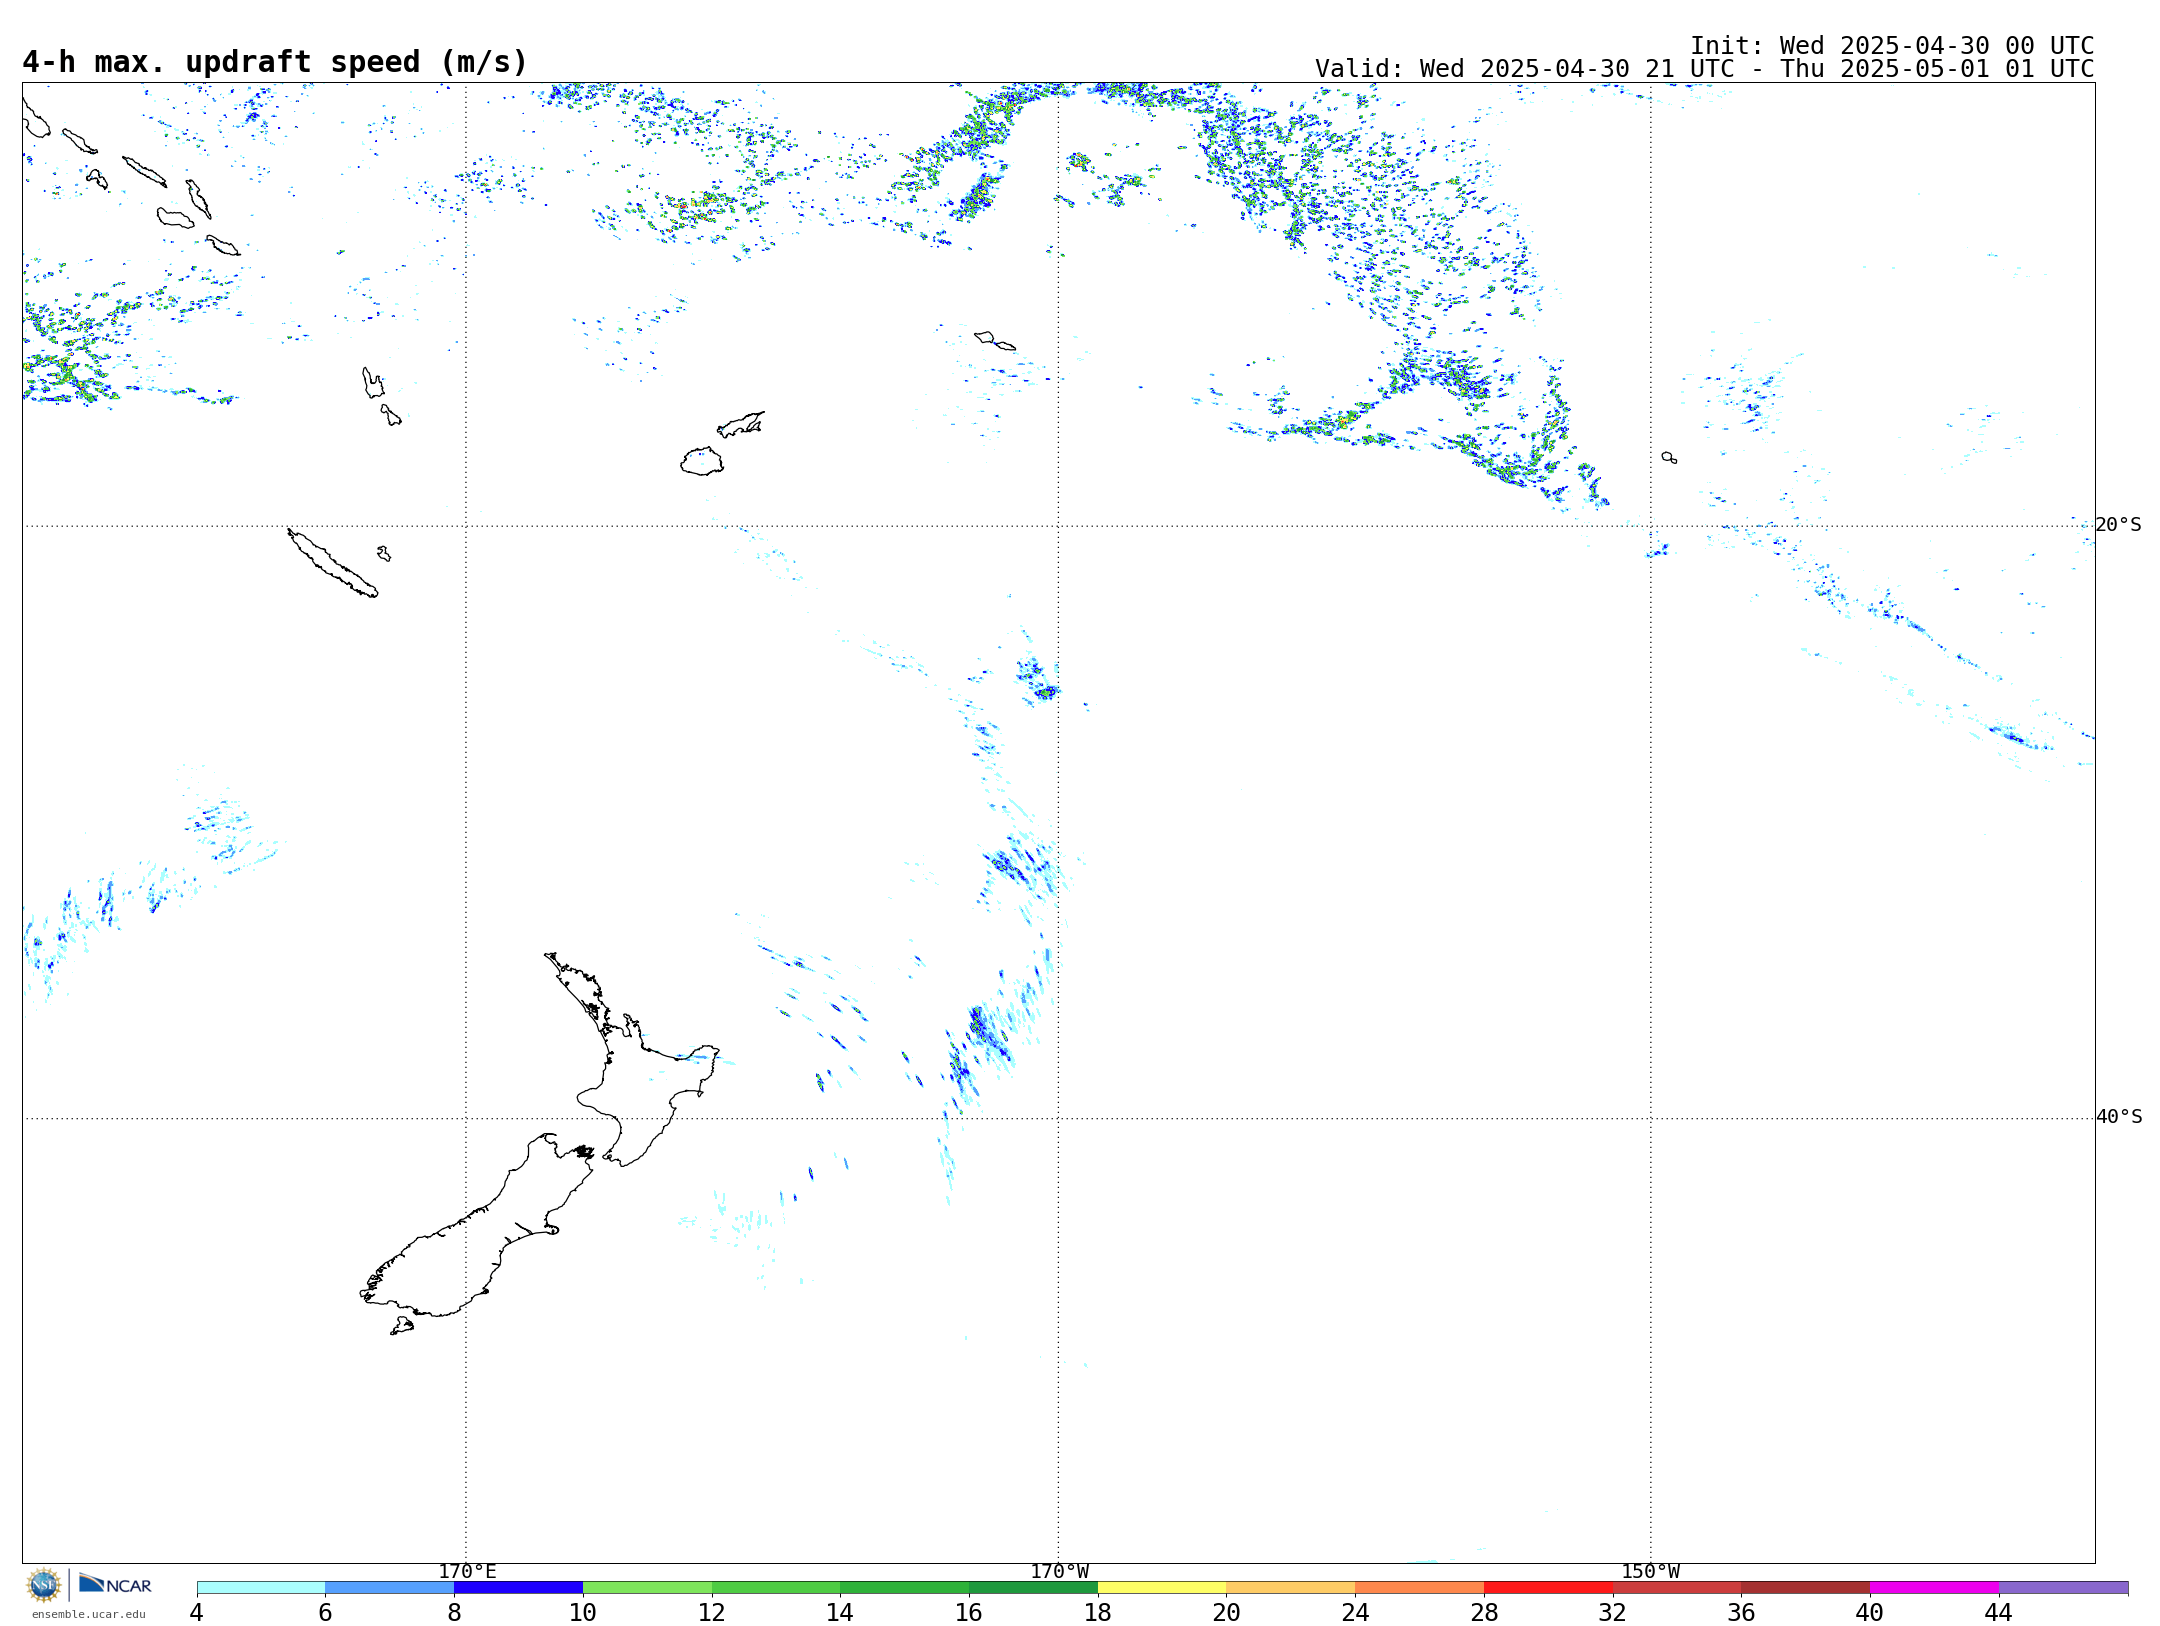Screen dimensions: 2160x1626
Task: Click the light green 10–12 color swatch
Action: pos(647,1588)
